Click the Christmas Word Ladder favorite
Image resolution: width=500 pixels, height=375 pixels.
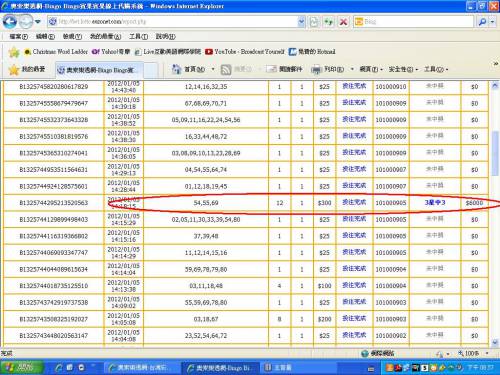tap(56, 52)
